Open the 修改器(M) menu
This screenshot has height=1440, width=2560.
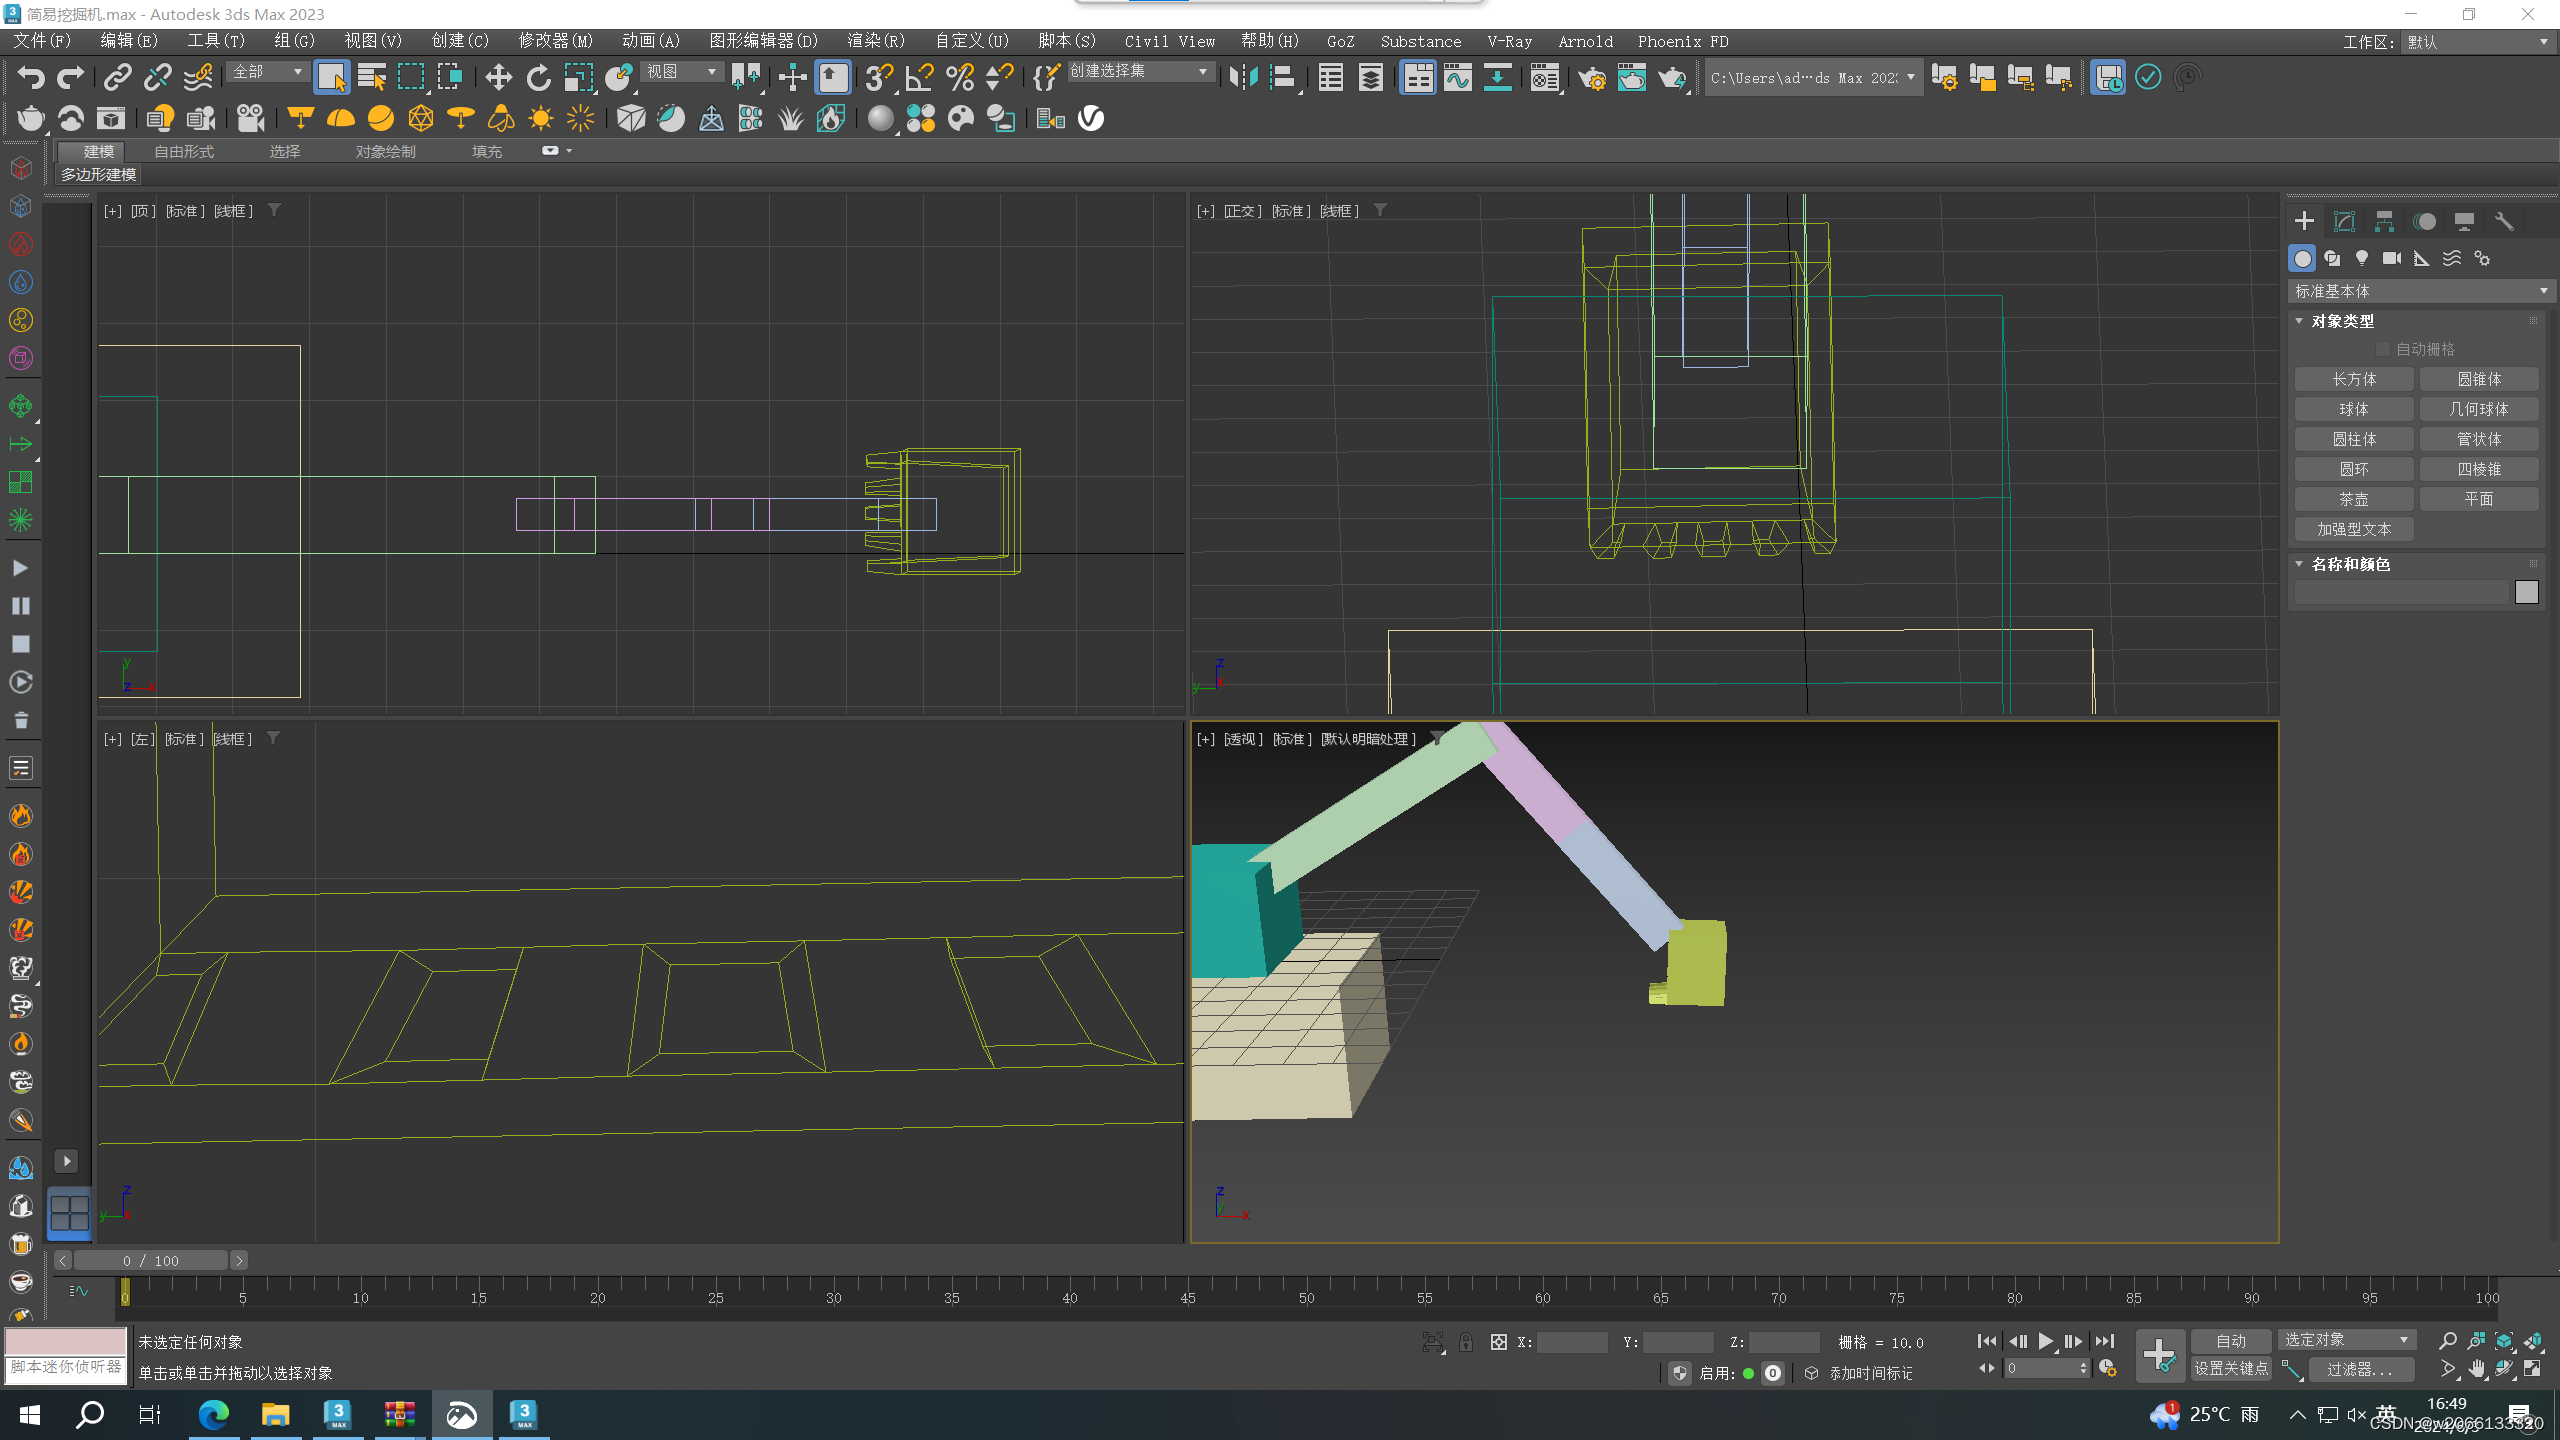coord(555,41)
